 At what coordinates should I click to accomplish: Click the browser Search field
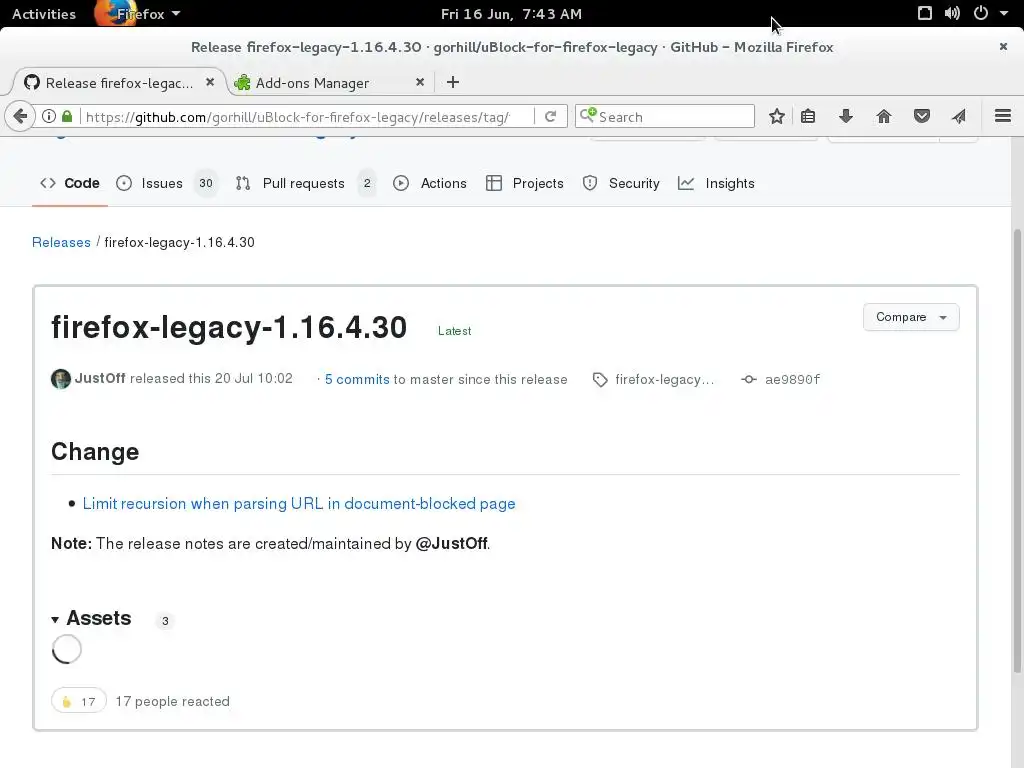tap(665, 116)
